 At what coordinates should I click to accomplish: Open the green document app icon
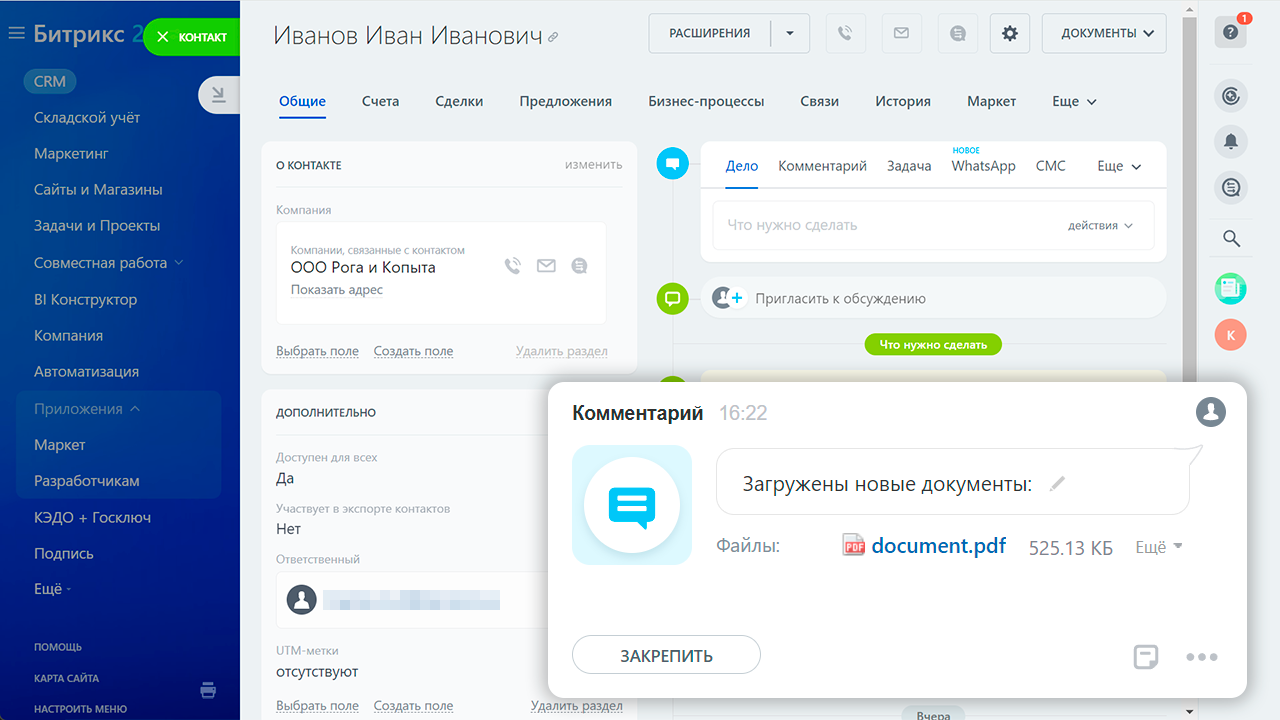point(1231,290)
